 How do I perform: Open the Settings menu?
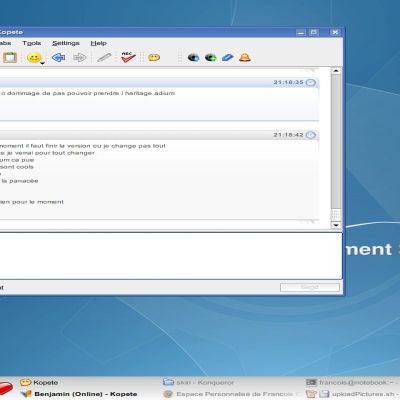pyautogui.click(x=66, y=43)
